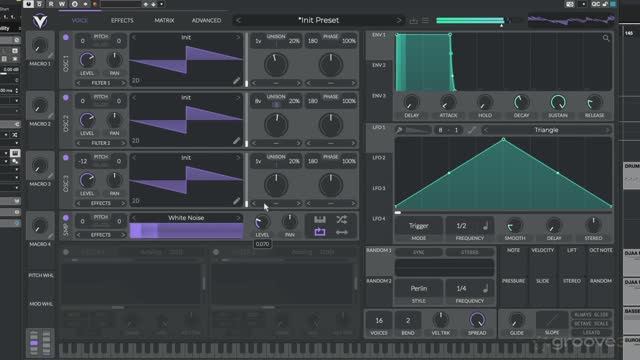Open the sampler EFFECTS routing selector
The image size is (640, 360).
[x=101, y=235]
